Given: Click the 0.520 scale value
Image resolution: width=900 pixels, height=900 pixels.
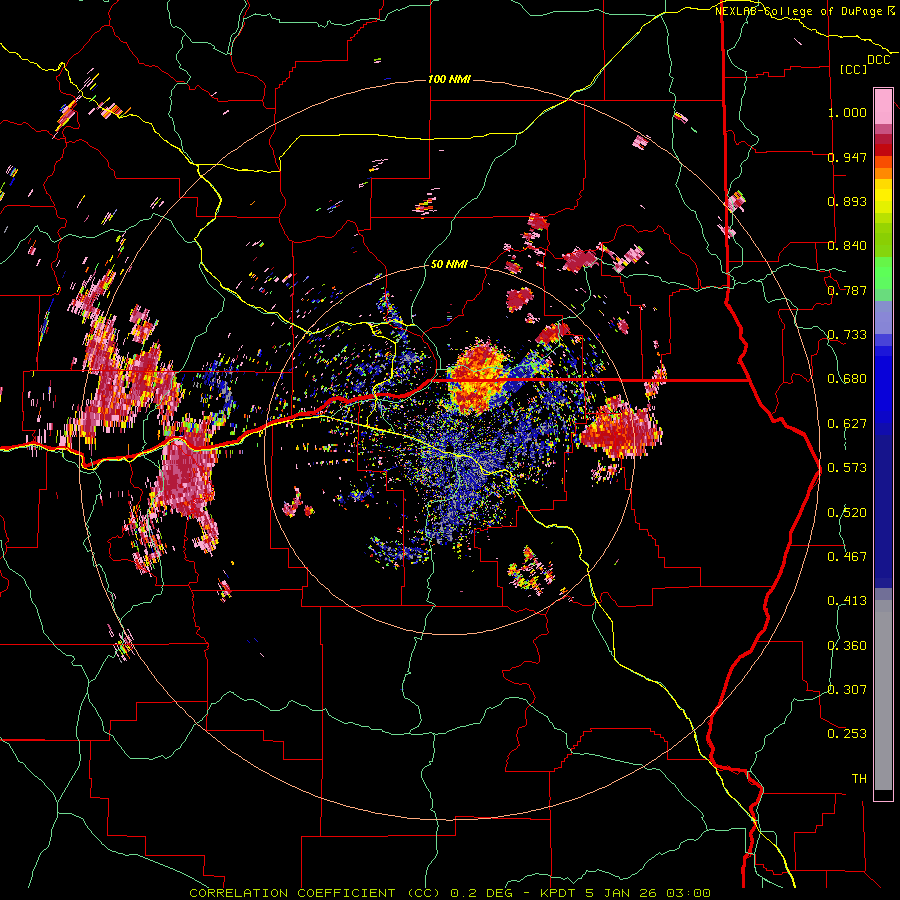Looking at the screenshot, I should point(847,513).
